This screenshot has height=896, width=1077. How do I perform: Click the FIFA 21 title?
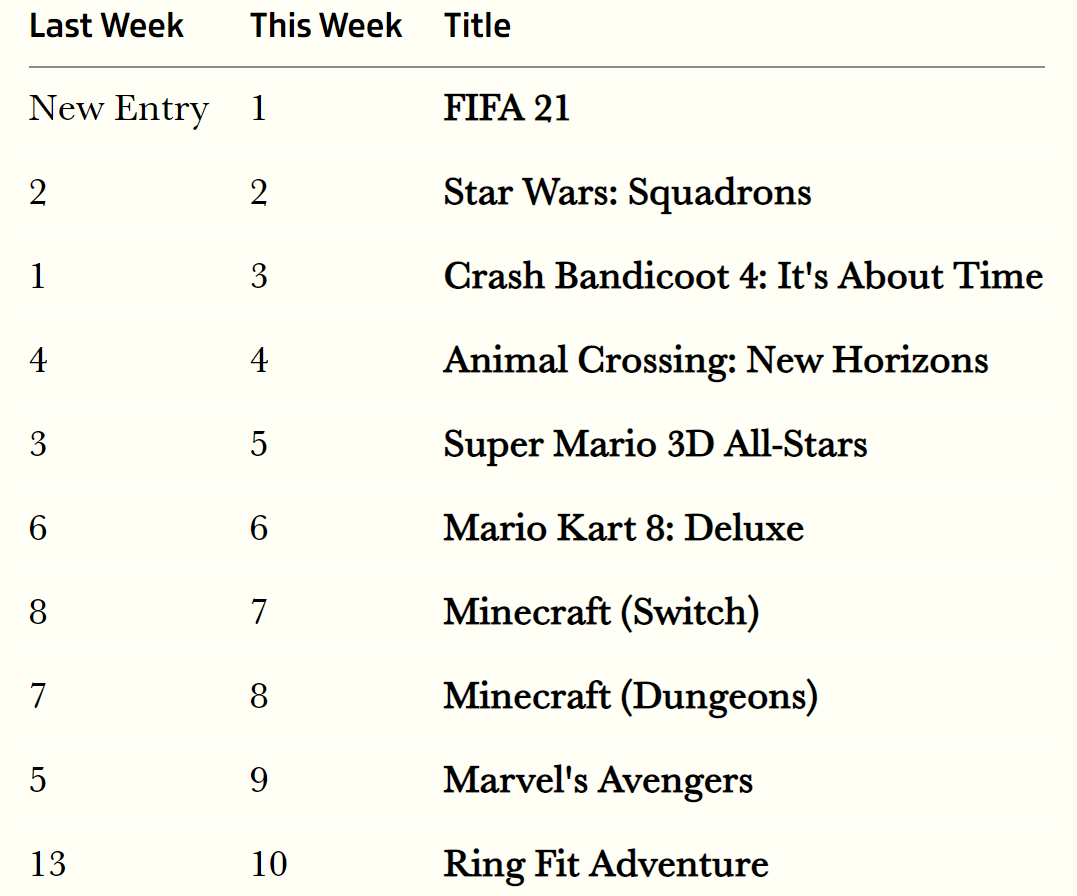pos(507,108)
